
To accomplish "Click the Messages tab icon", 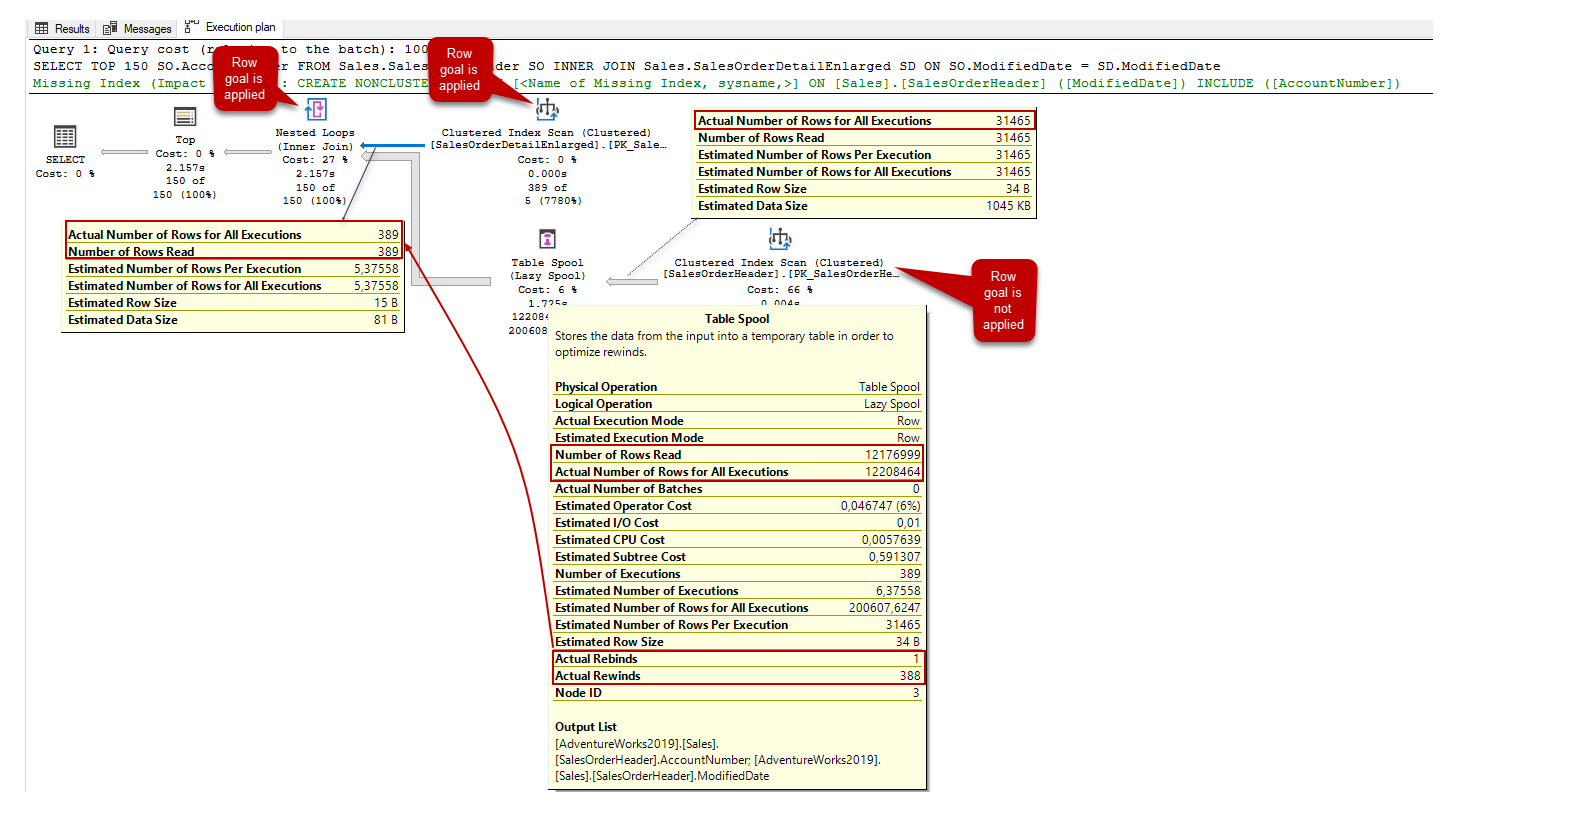I will [110, 28].
